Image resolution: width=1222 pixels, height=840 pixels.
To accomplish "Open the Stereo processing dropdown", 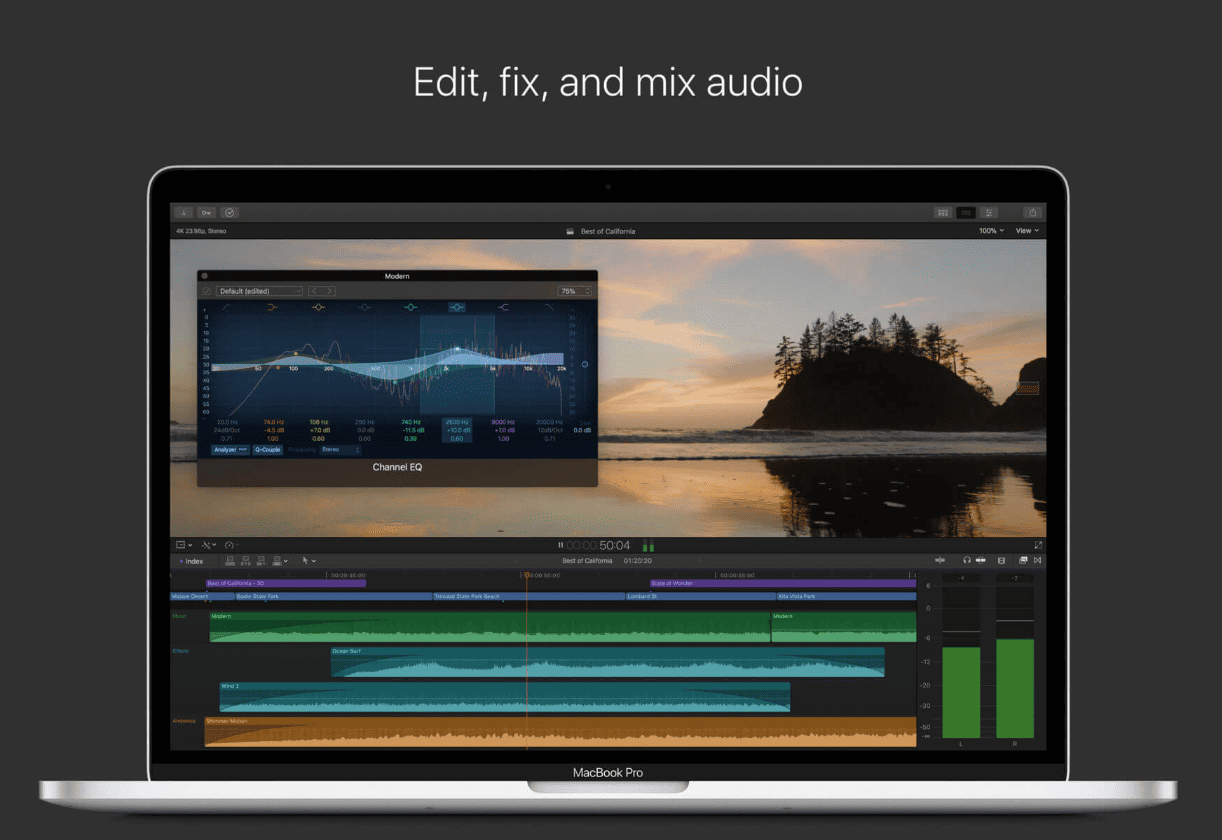I will (x=339, y=450).
